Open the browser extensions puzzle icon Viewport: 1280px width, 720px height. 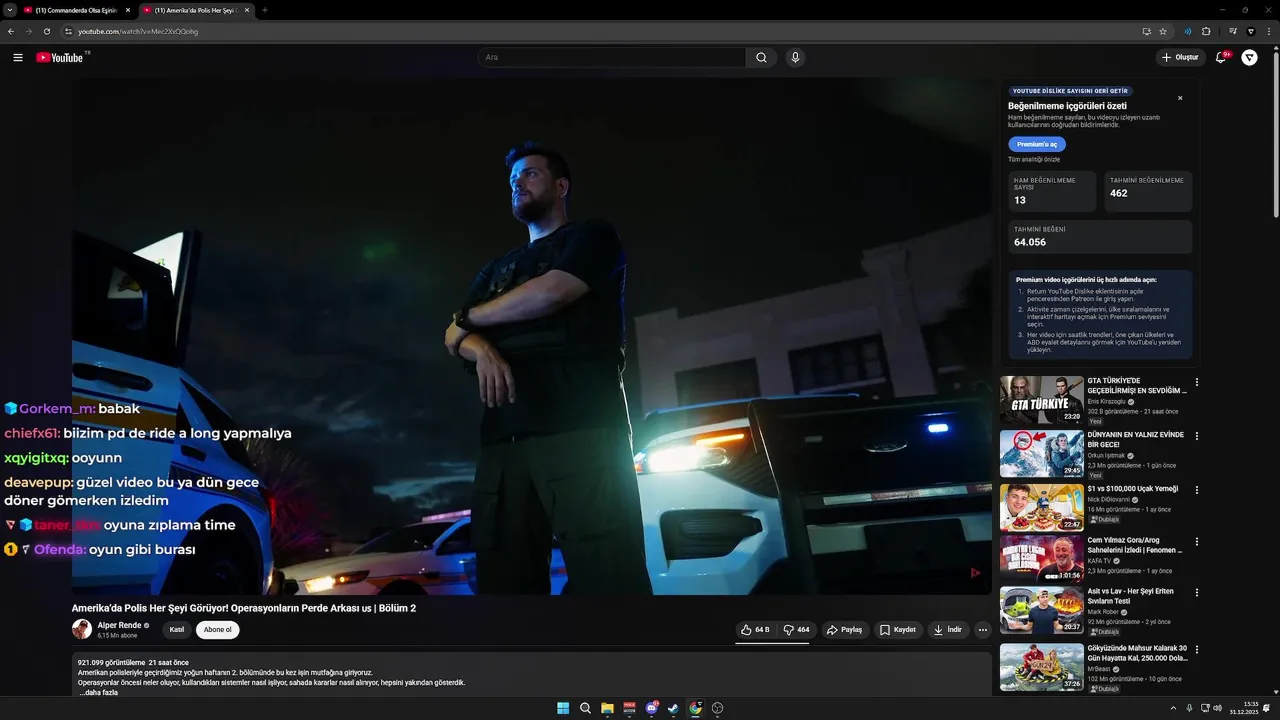pyautogui.click(x=1206, y=31)
